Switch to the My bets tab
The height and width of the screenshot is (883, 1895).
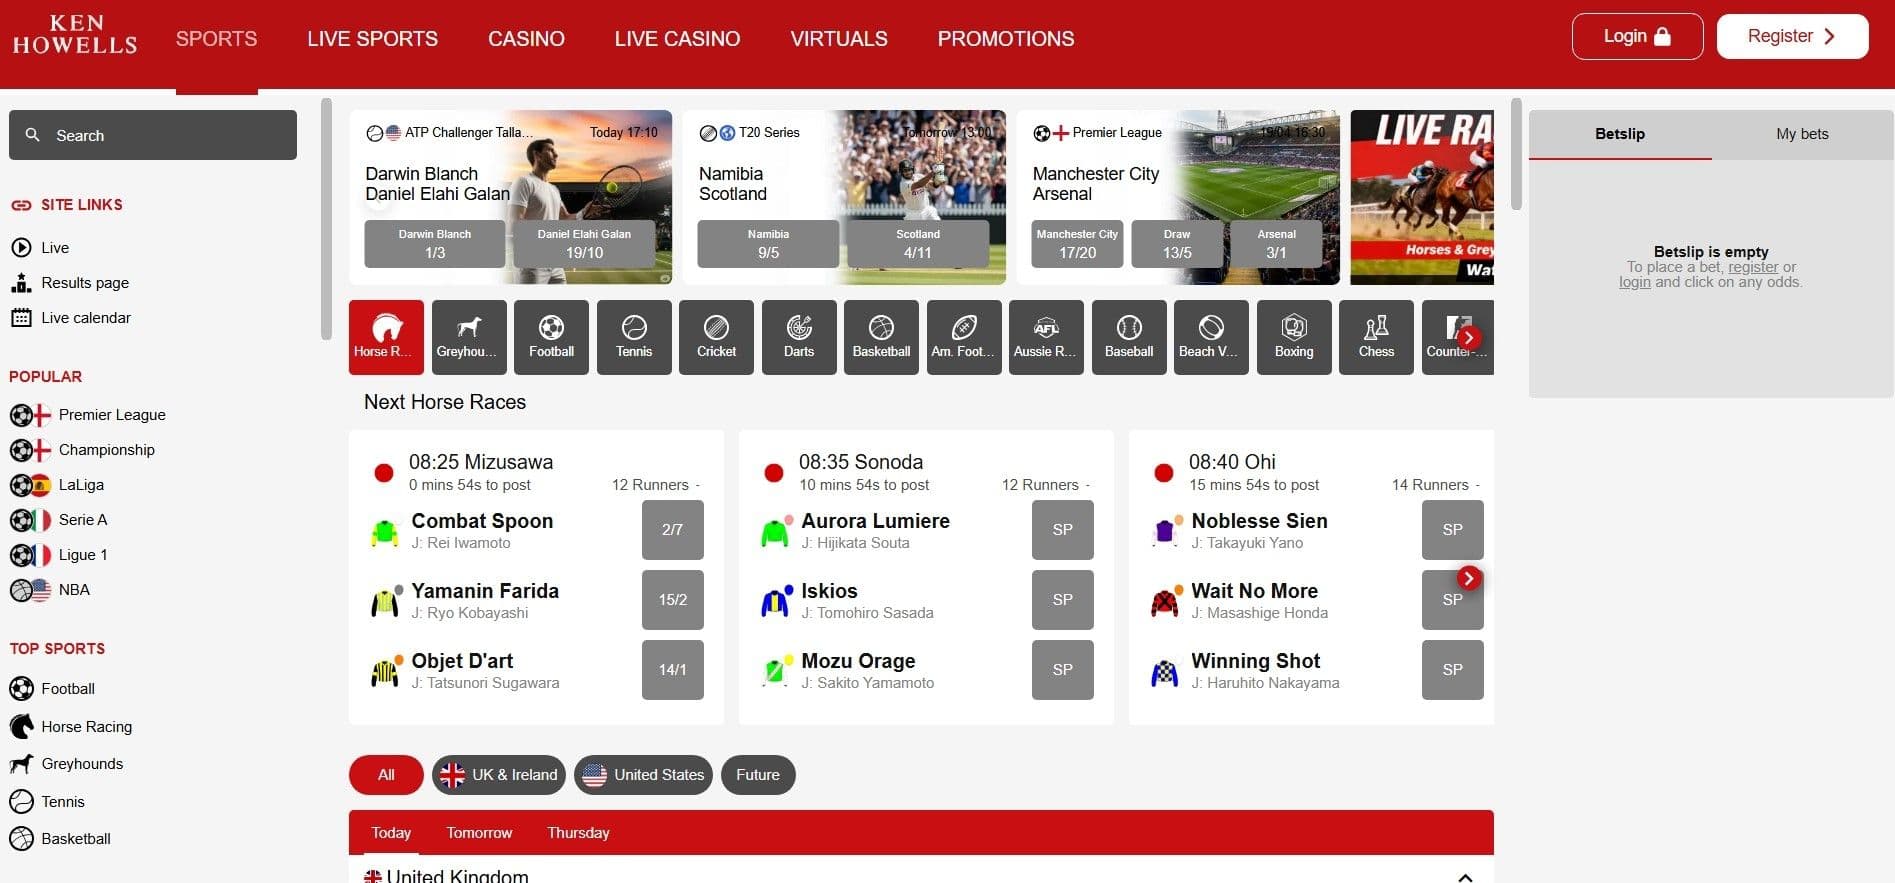tap(1802, 134)
